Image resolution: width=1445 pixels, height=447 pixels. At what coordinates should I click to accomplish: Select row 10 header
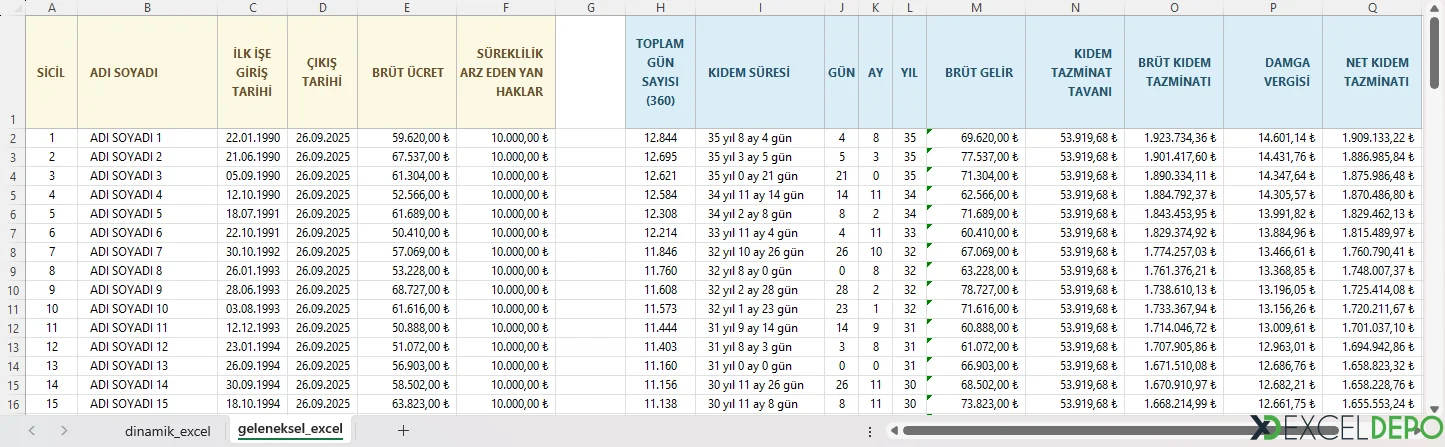pos(12,290)
